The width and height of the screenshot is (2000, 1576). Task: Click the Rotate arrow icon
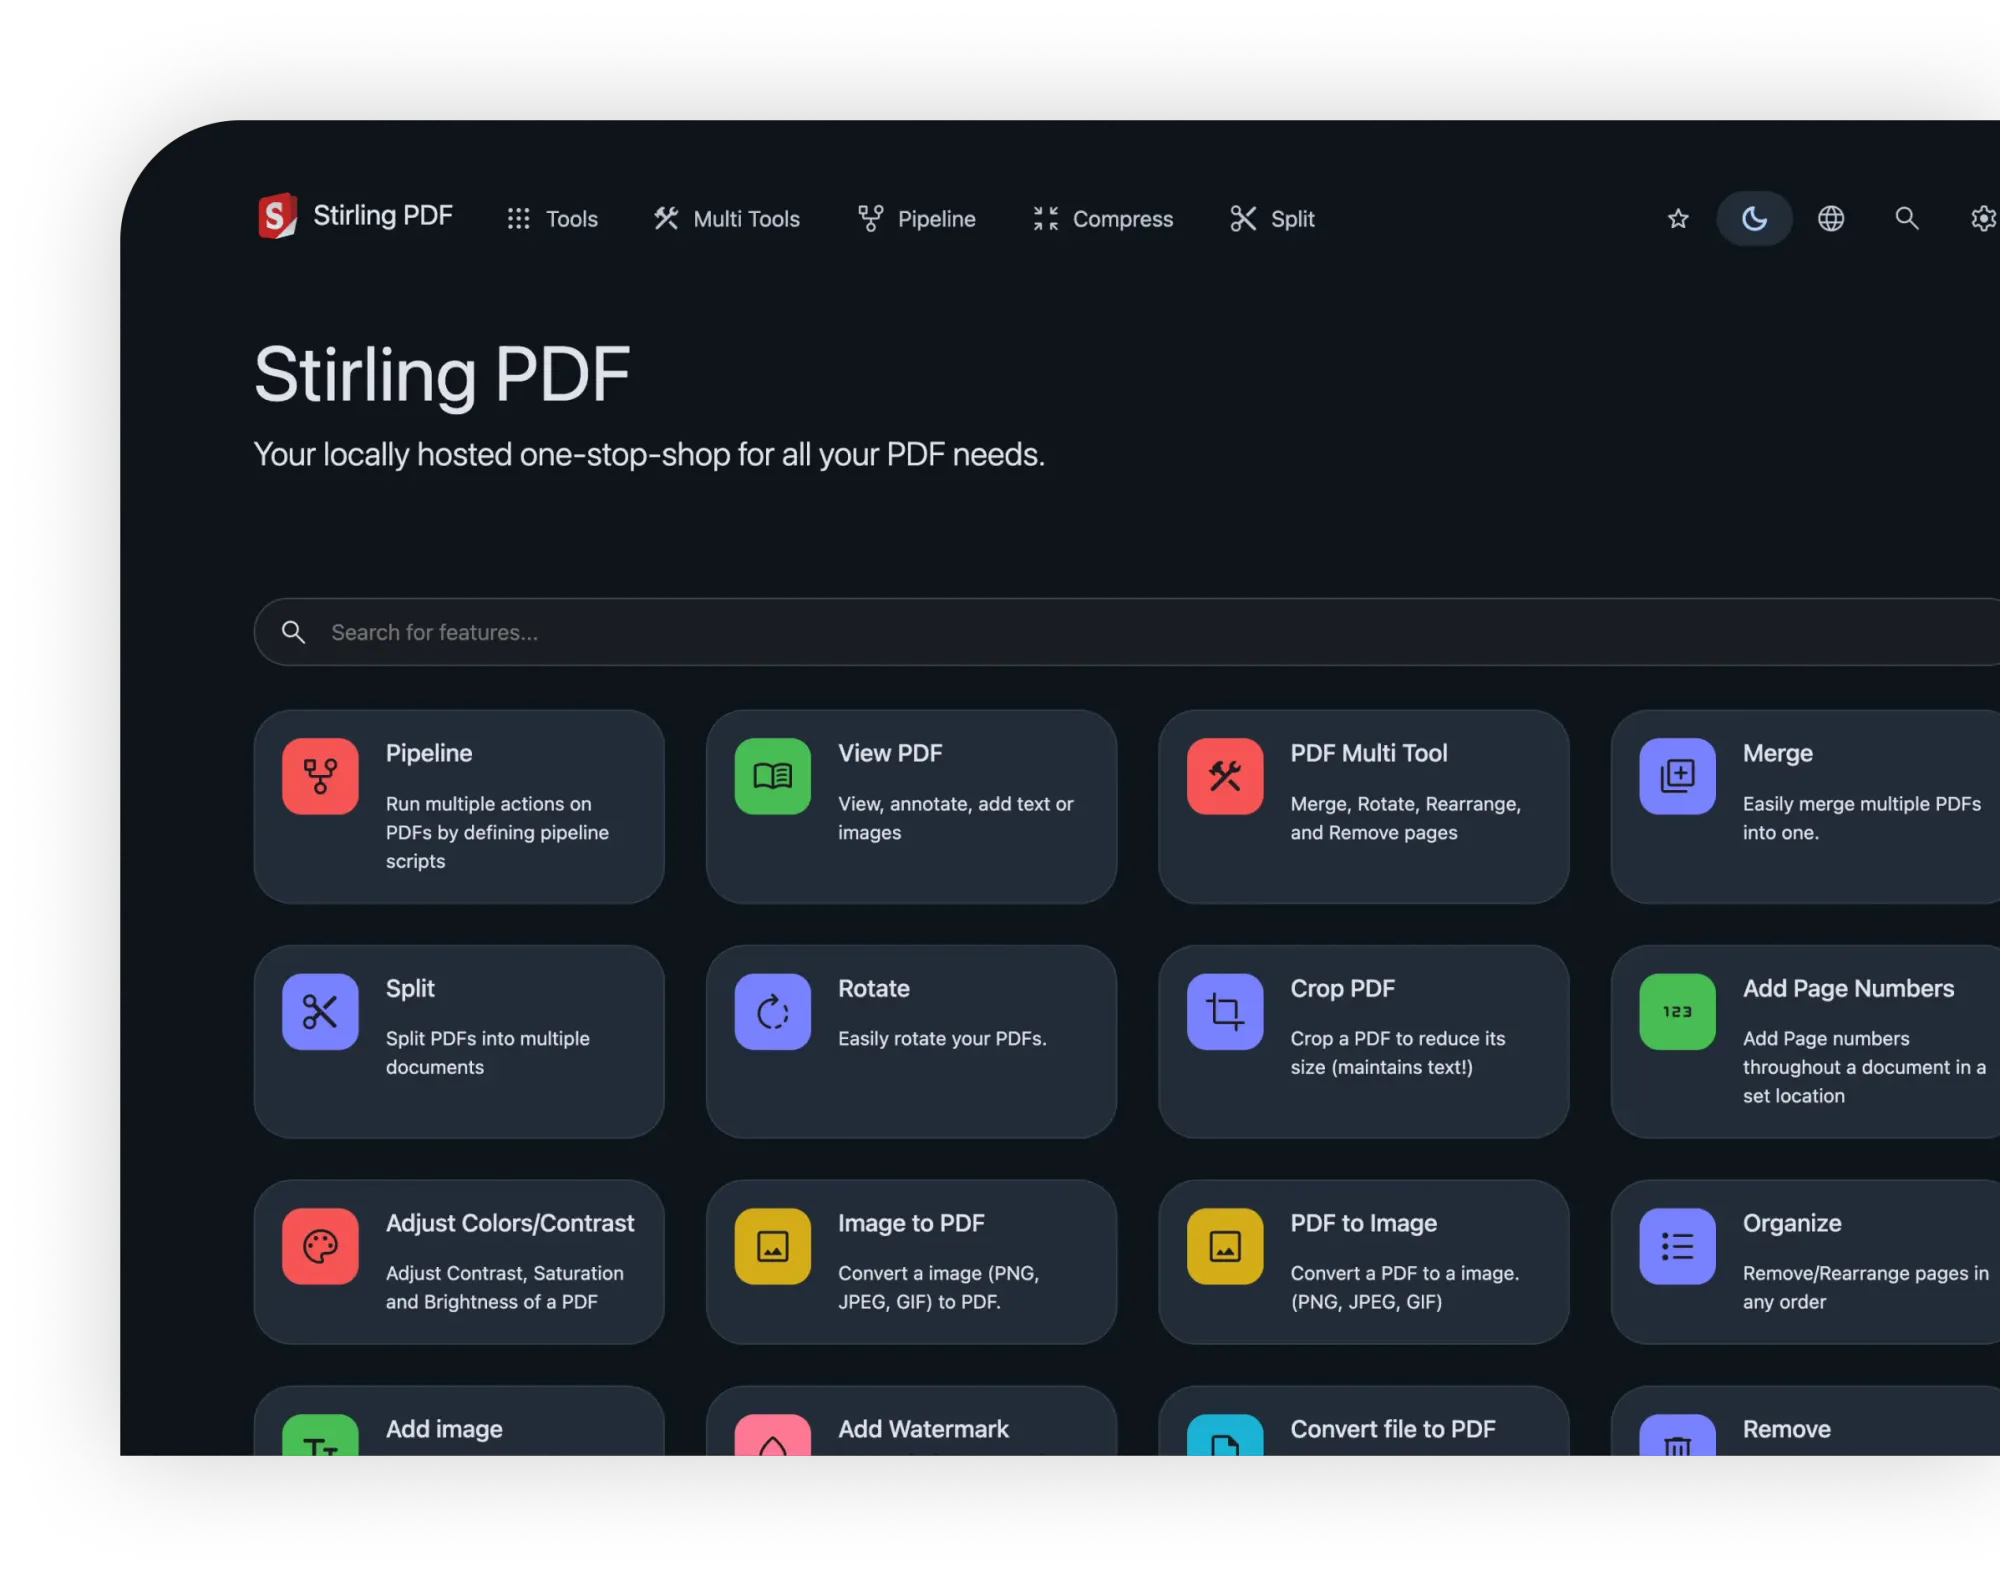pyautogui.click(x=771, y=1012)
